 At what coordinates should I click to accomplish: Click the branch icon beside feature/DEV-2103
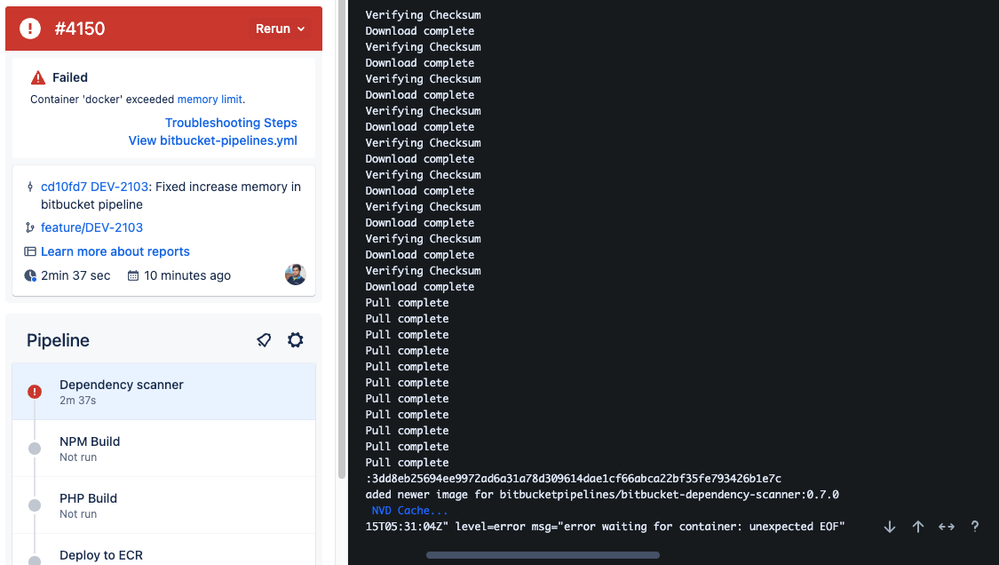click(x=30, y=227)
